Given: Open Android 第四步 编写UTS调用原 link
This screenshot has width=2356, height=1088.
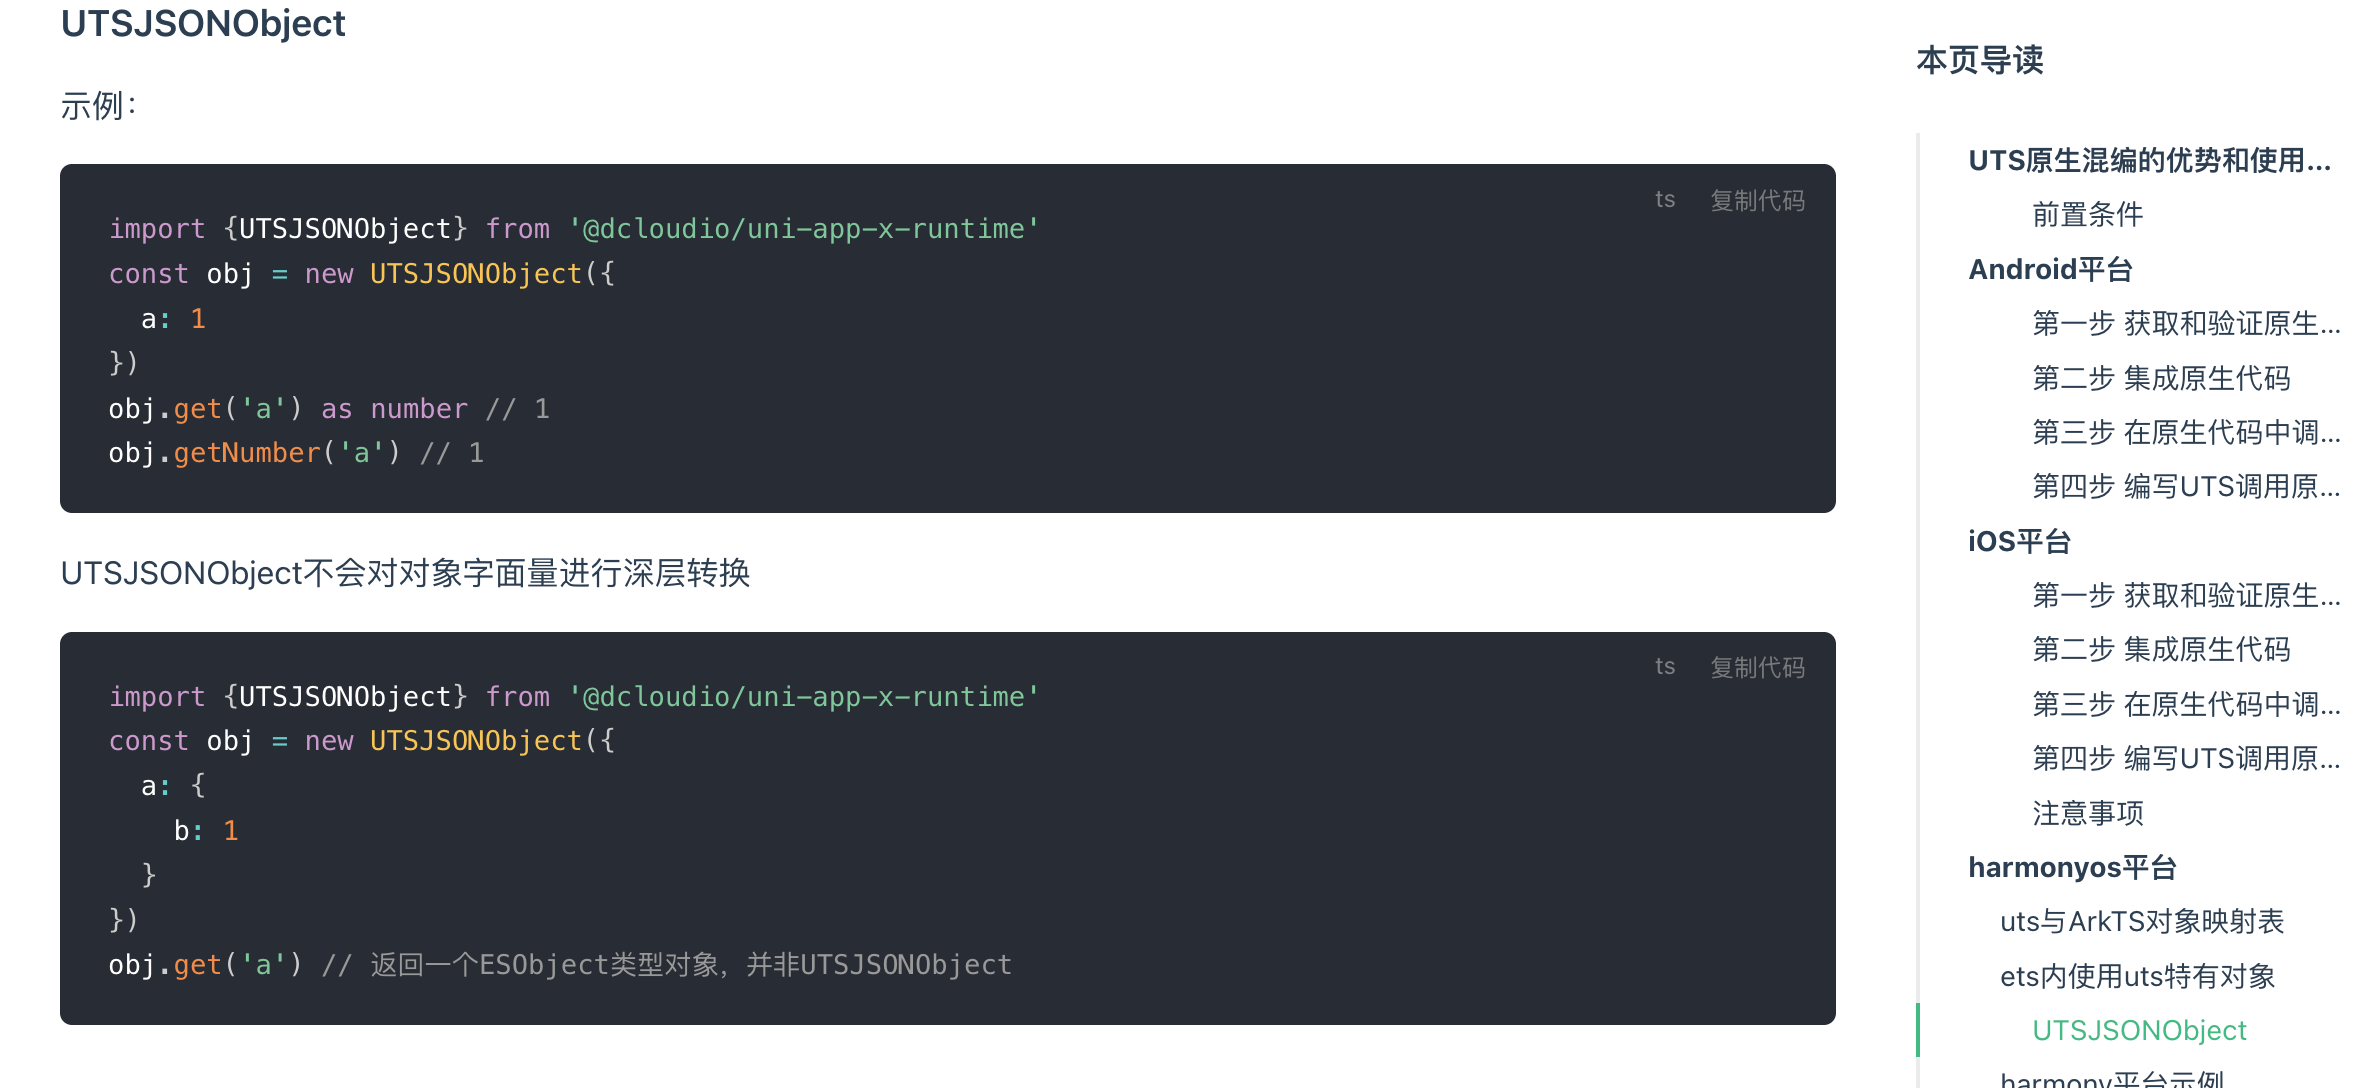Looking at the screenshot, I should (2185, 487).
